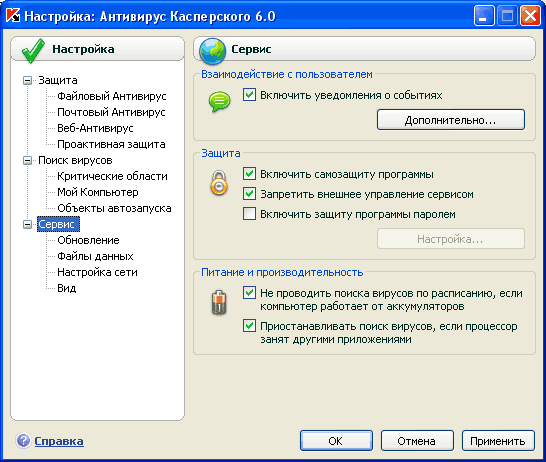Enable Включить защиту программы паролем checkbox
This screenshot has width=546, height=462.
[x=249, y=214]
